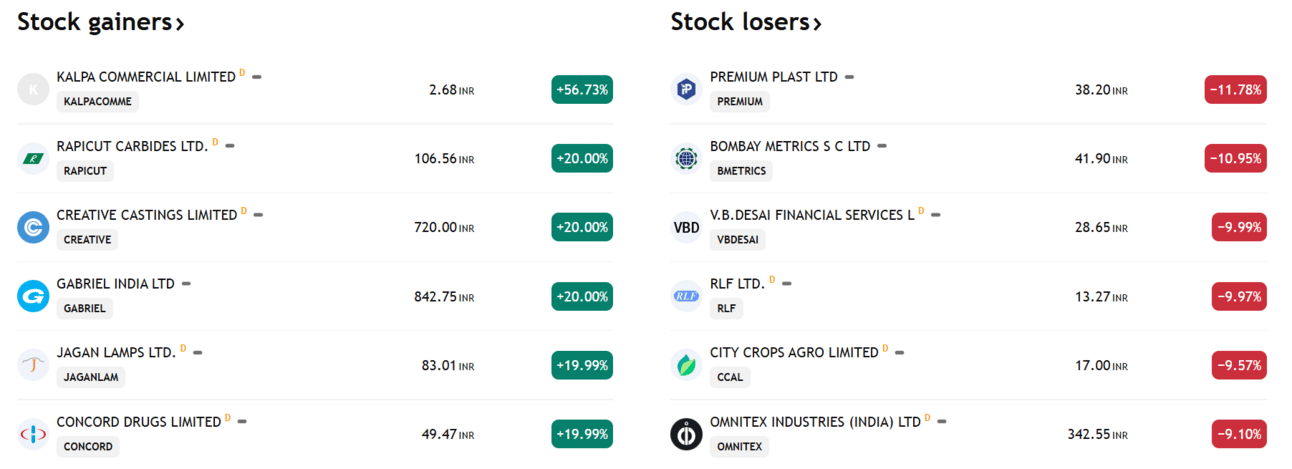The image size is (1292, 469).
Task: Click the Gabriel India logo icon
Action: (x=33, y=296)
